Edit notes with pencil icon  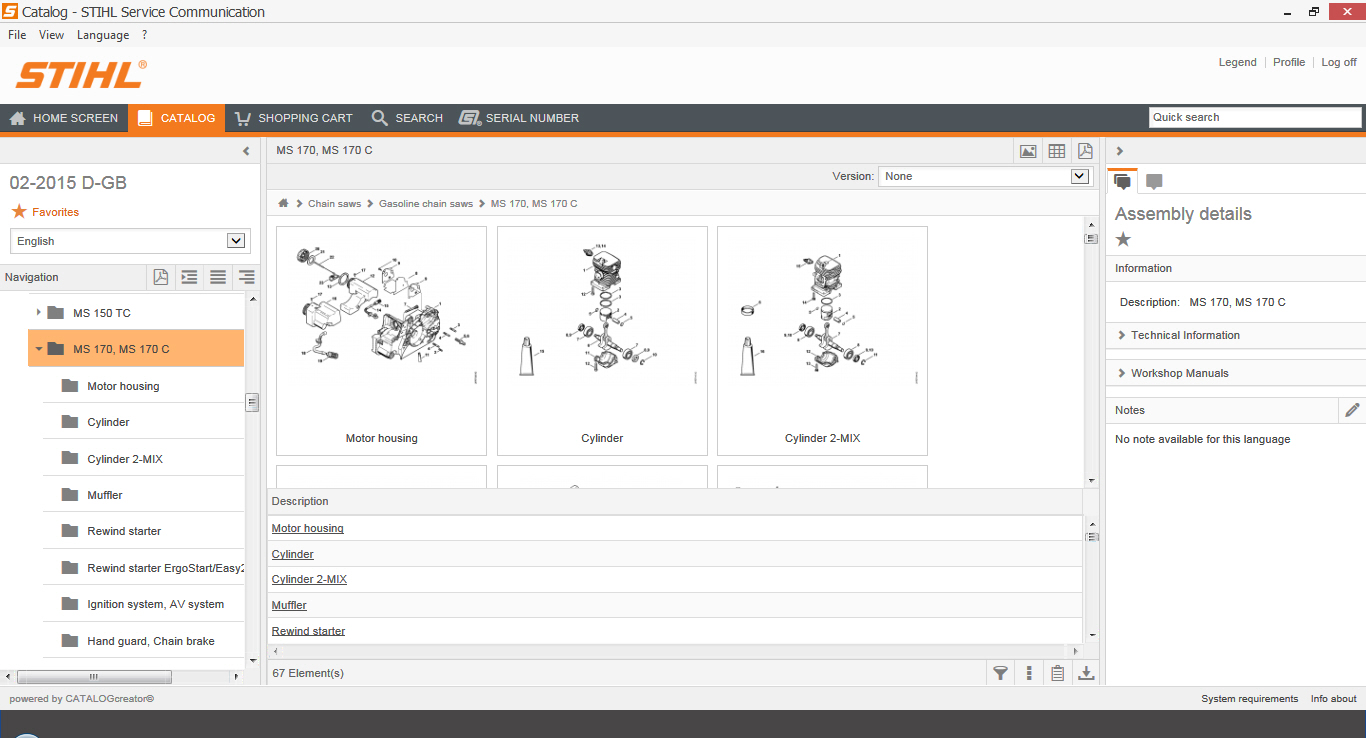[x=1352, y=410]
